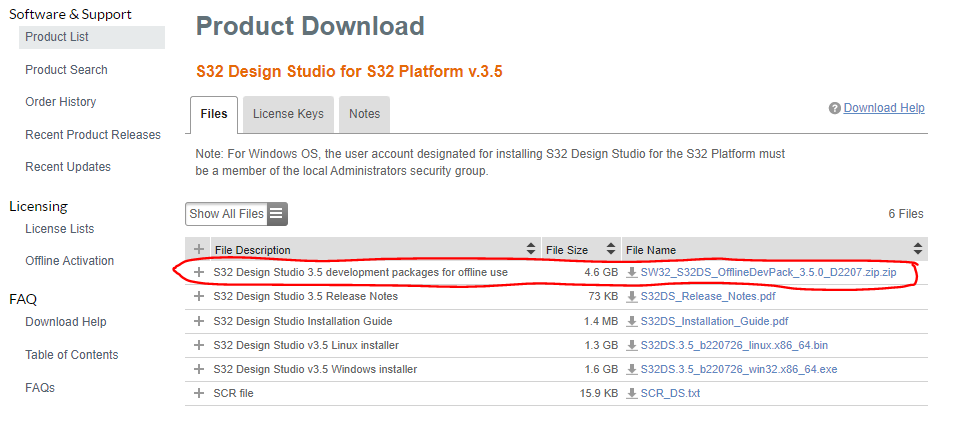
Task: Expand the SCR file row
Action: click(x=199, y=394)
